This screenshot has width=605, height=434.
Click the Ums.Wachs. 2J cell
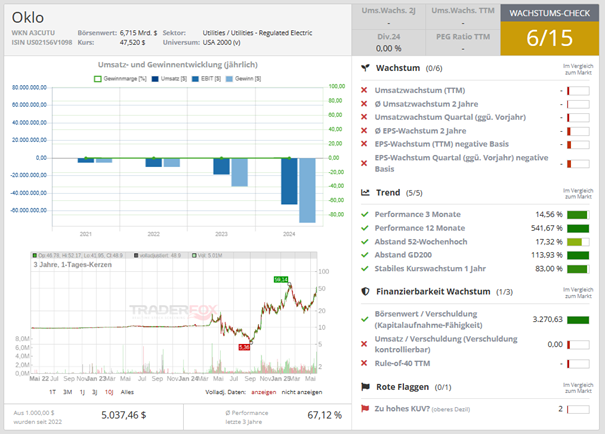389,17
